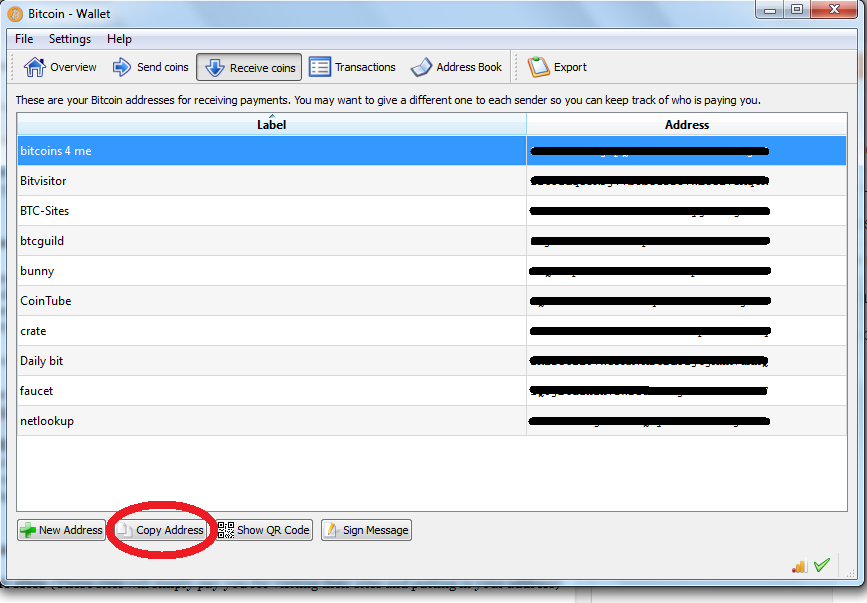867x603 pixels.
Task: Click the QR code icon
Action: point(226,530)
